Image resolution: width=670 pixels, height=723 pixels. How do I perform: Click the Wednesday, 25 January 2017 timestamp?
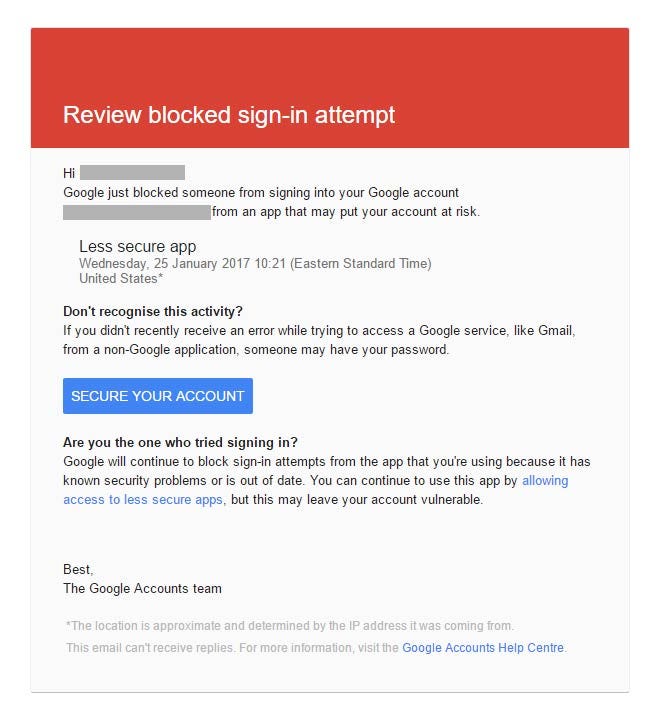pyautogui.click(x=255, y=264)
